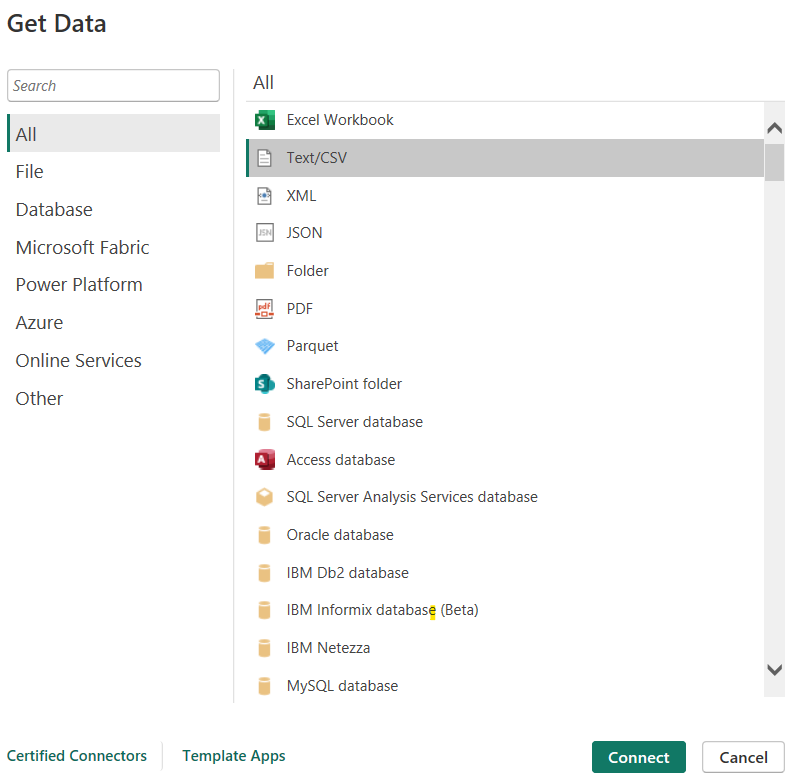
Task: Choose the JSON connector label
Action: (x=305, y=233)
